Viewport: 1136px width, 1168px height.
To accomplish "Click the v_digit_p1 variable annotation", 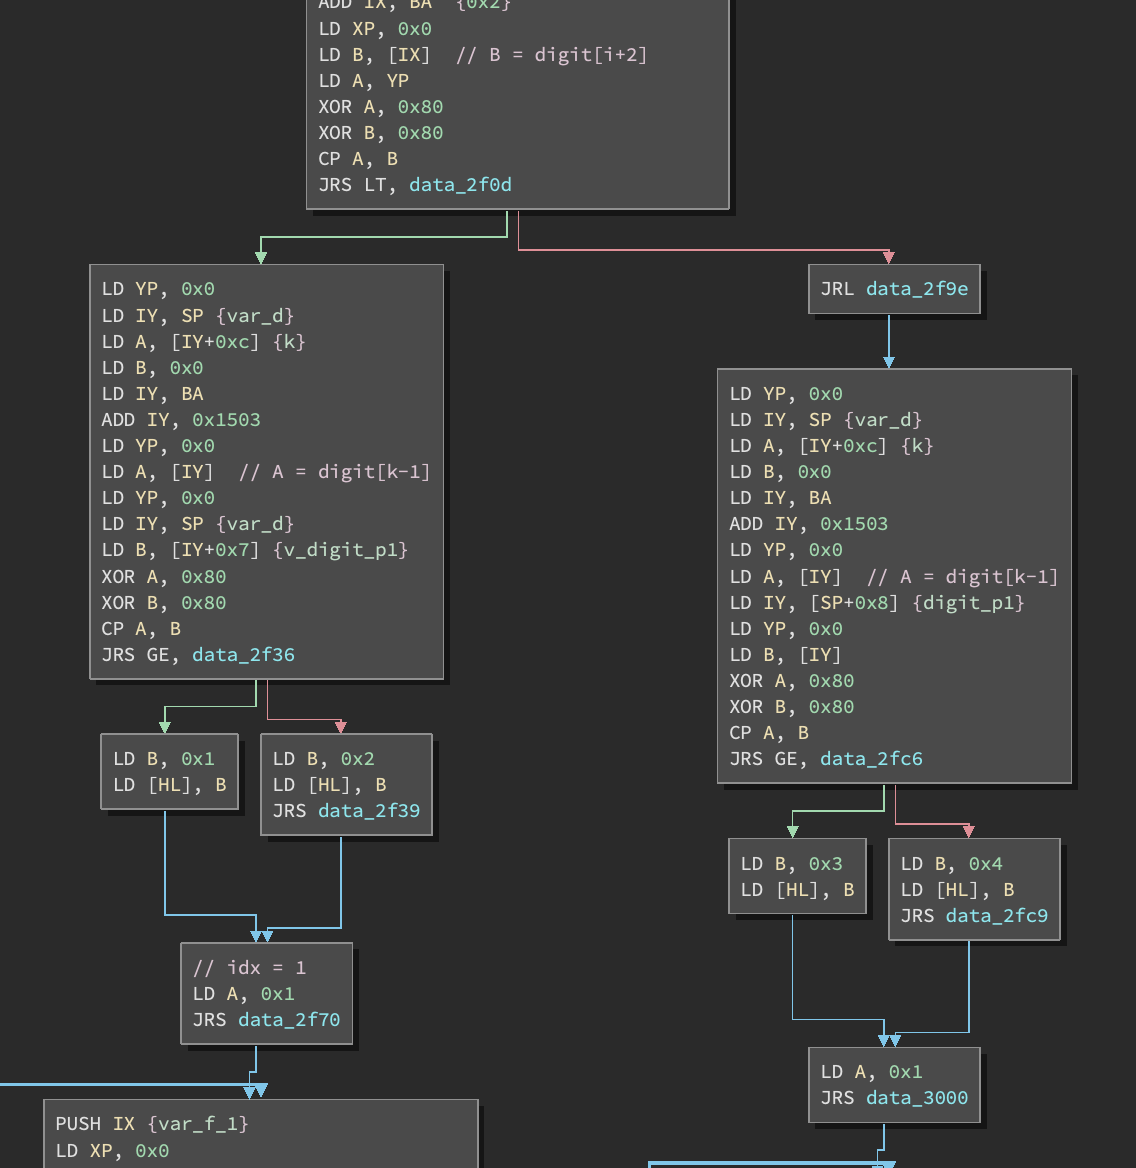I will tap(341, 550).
